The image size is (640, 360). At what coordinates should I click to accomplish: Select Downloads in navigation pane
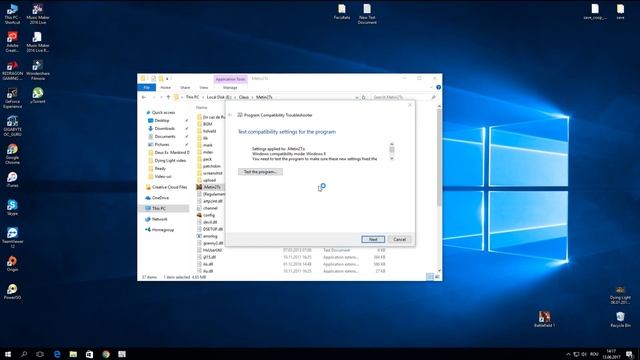point(164,128)
